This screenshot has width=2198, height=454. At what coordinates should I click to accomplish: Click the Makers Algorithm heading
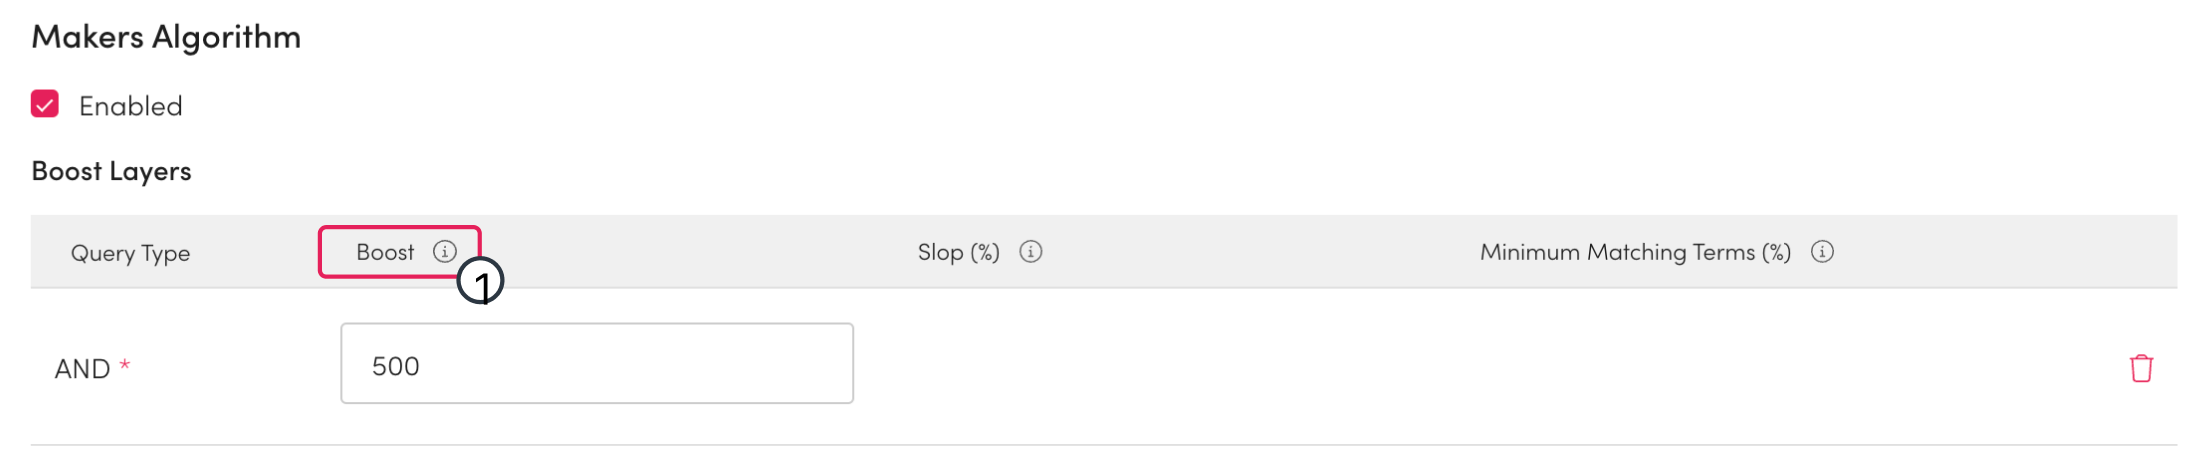166,37
